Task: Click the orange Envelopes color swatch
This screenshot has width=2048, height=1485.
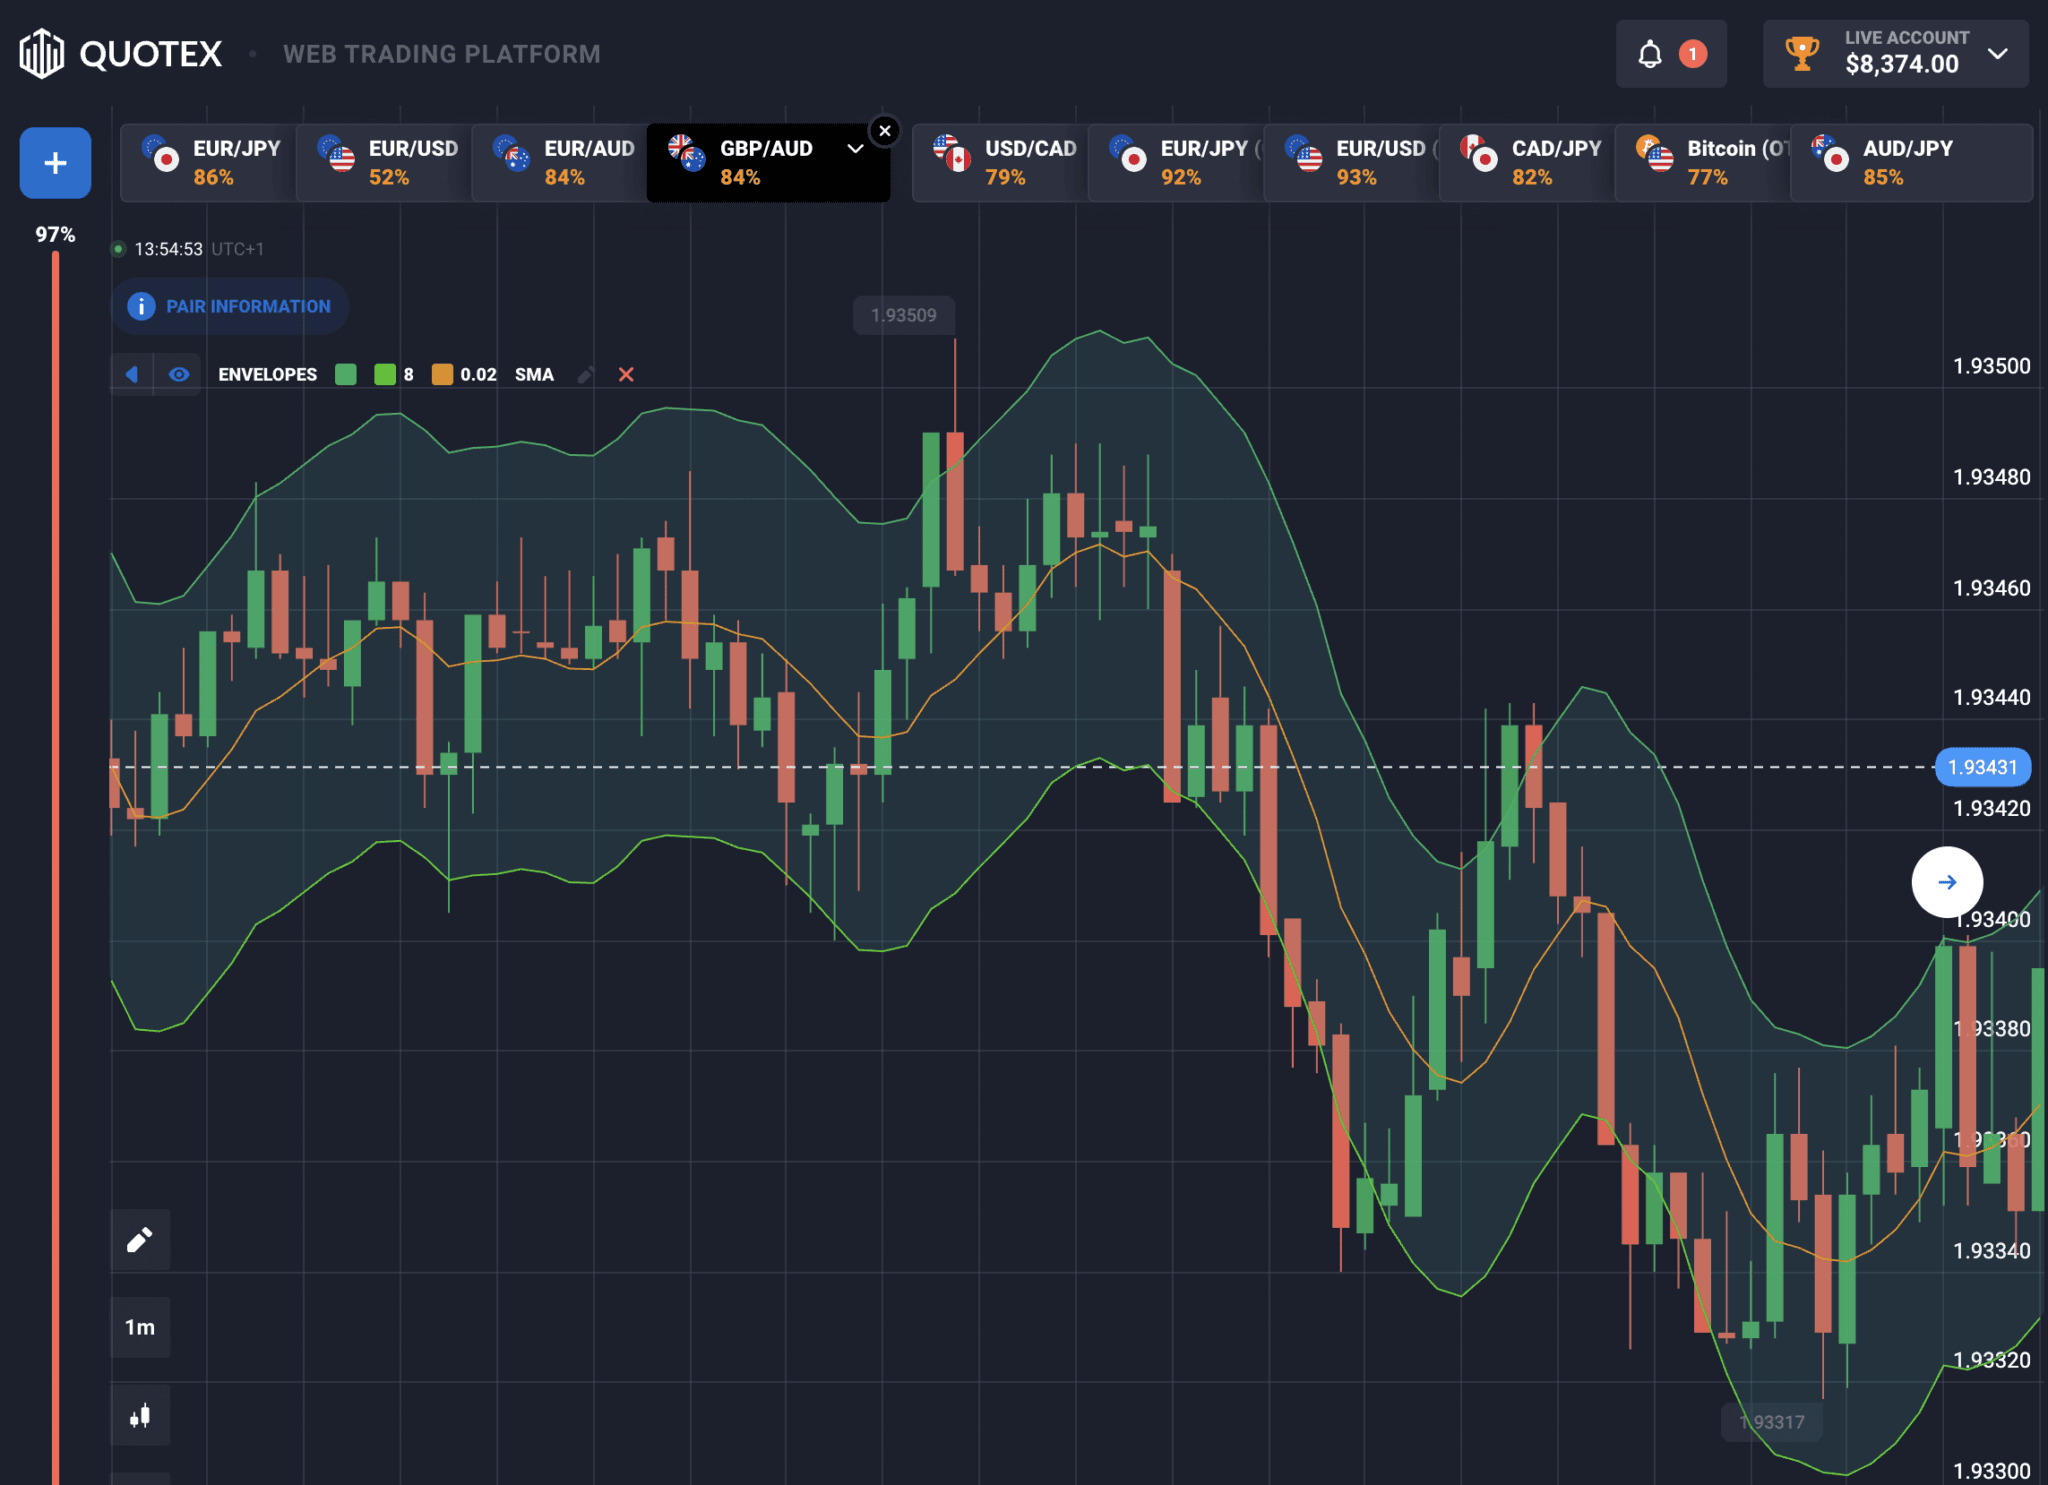Action: [442, 375]
